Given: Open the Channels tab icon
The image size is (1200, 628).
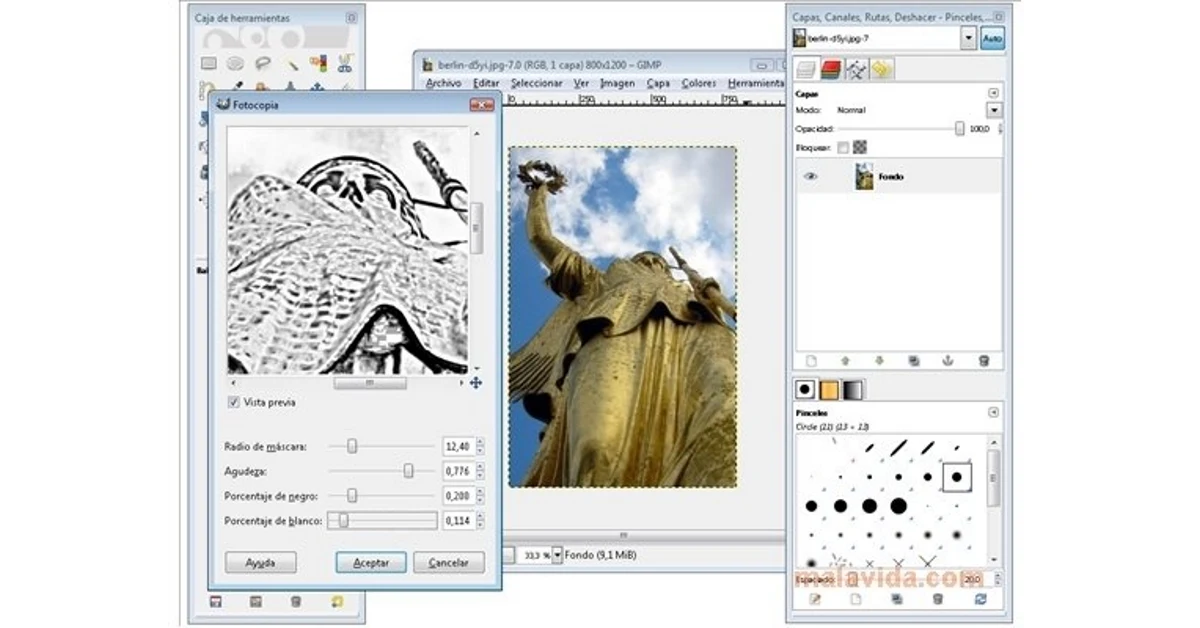Looking at the screenshot, I should (830, 69).
